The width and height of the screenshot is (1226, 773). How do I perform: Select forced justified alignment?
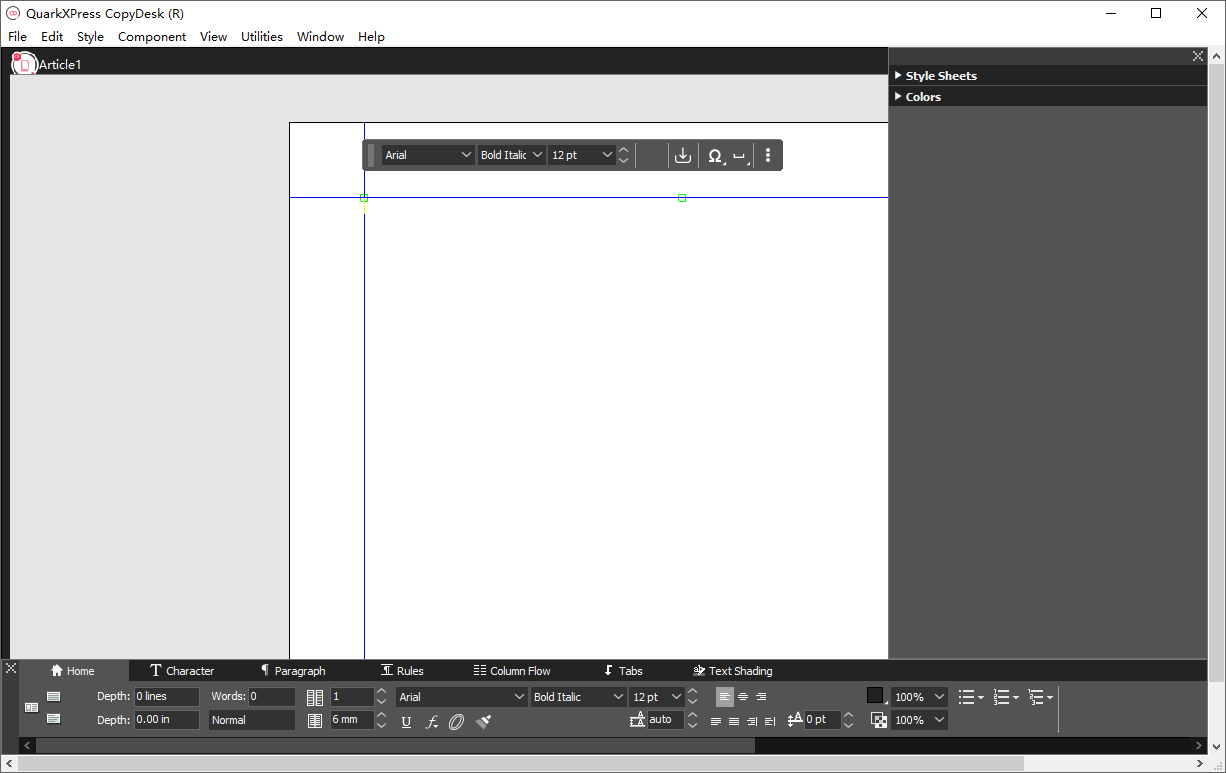pos(734,721)
